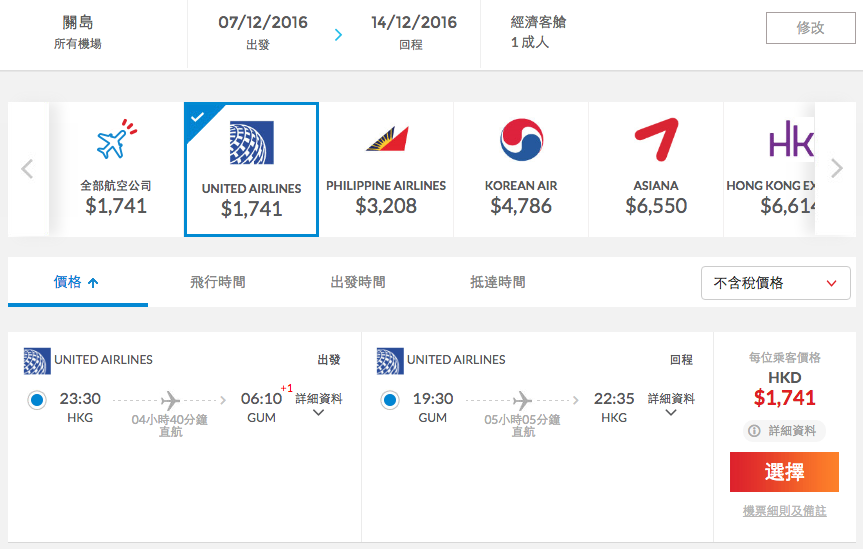Click the 04小時40分鐘 outbound duration
This screenshot has height=549, width=863.
pyautogui.click(x=170, y=420)
